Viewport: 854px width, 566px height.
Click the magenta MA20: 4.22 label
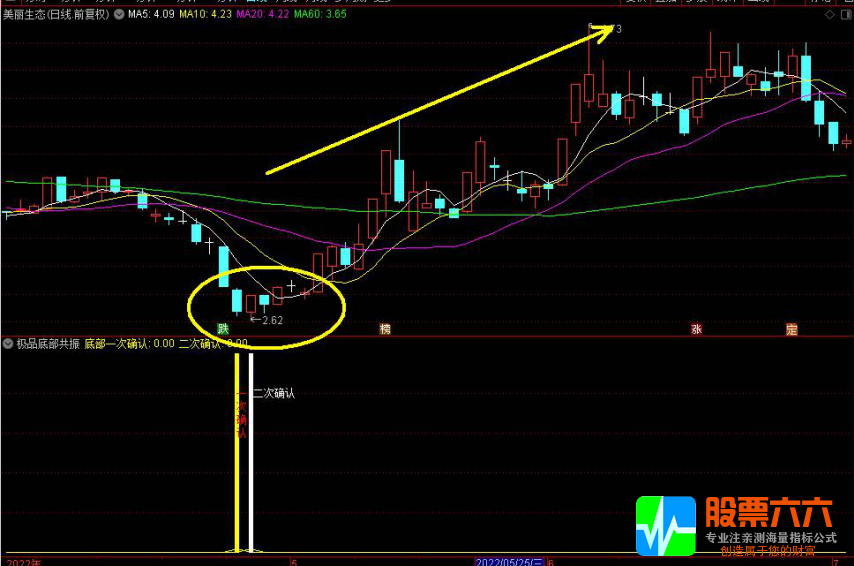263,14
